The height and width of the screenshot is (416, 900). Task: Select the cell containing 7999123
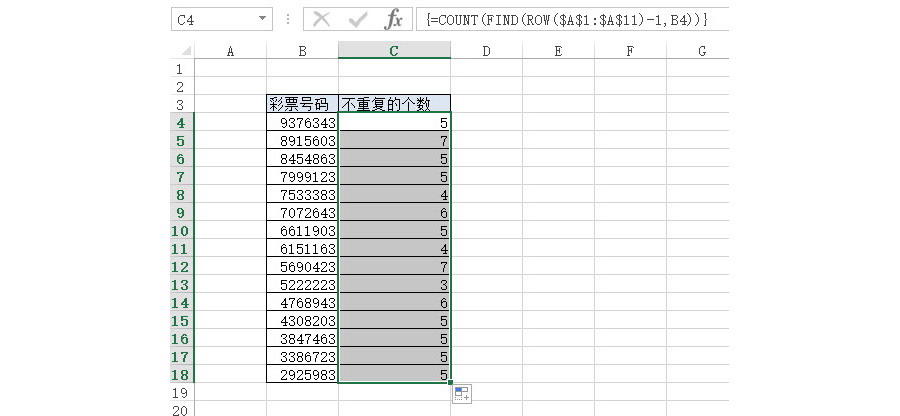[x=302, y=176]
